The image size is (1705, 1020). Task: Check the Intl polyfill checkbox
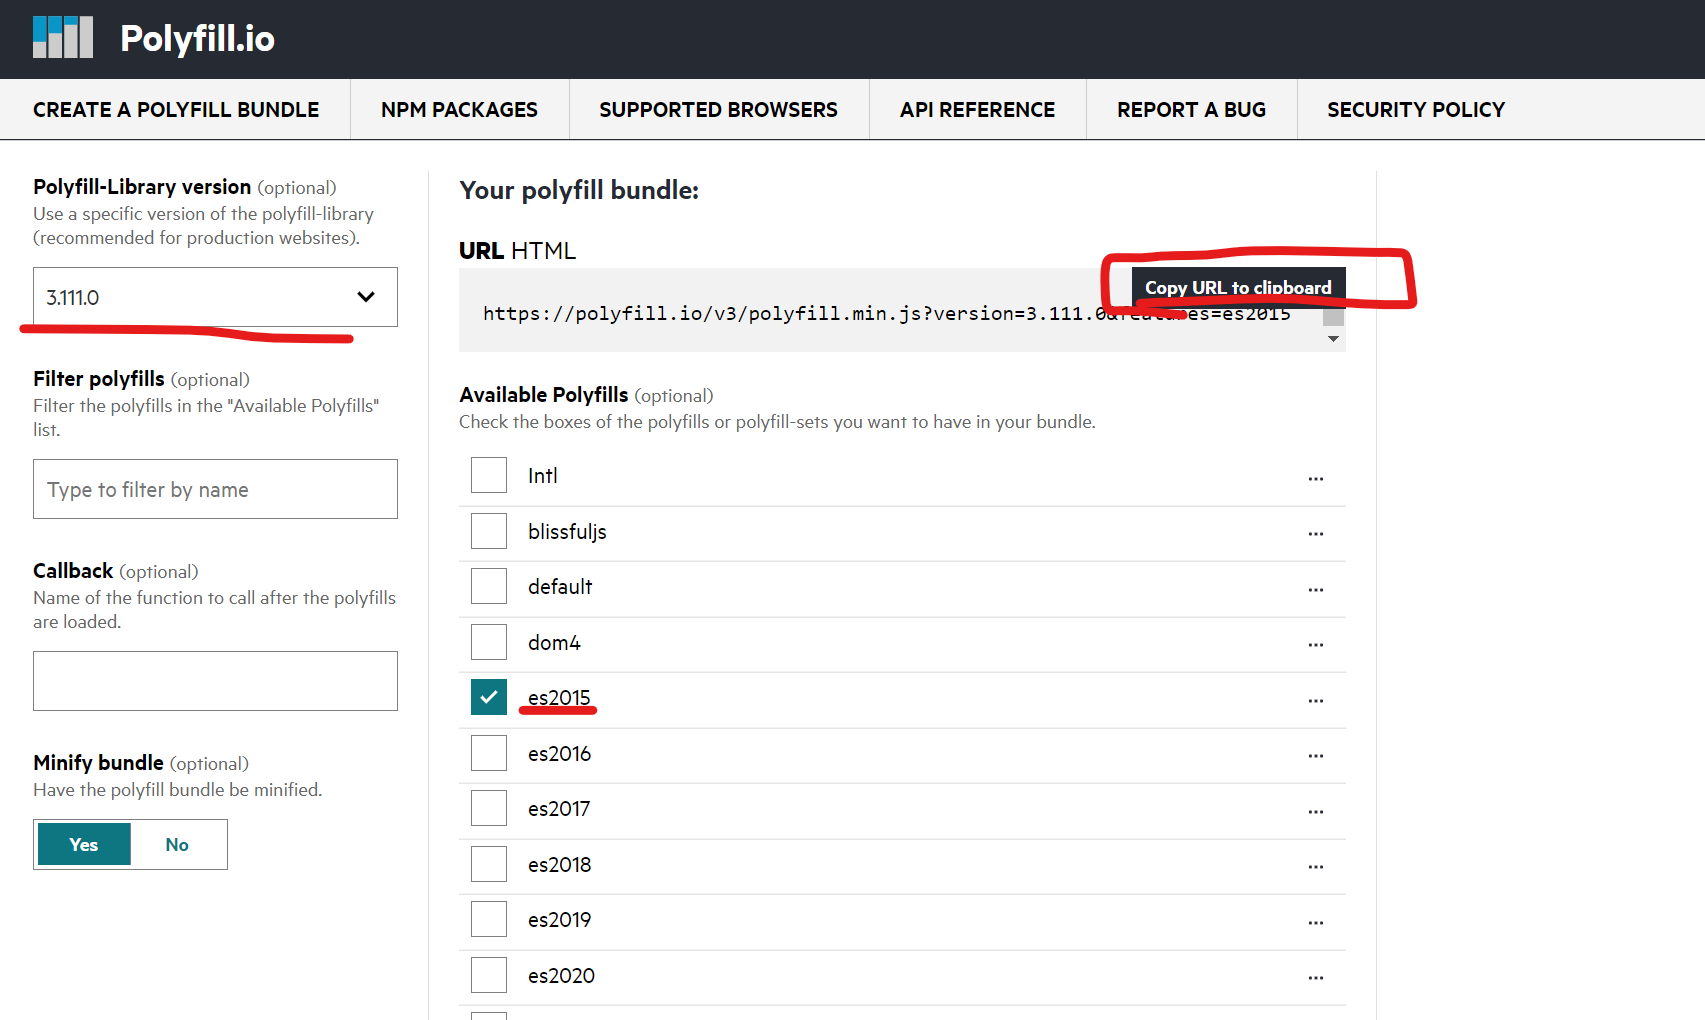[x=489, y=475]
